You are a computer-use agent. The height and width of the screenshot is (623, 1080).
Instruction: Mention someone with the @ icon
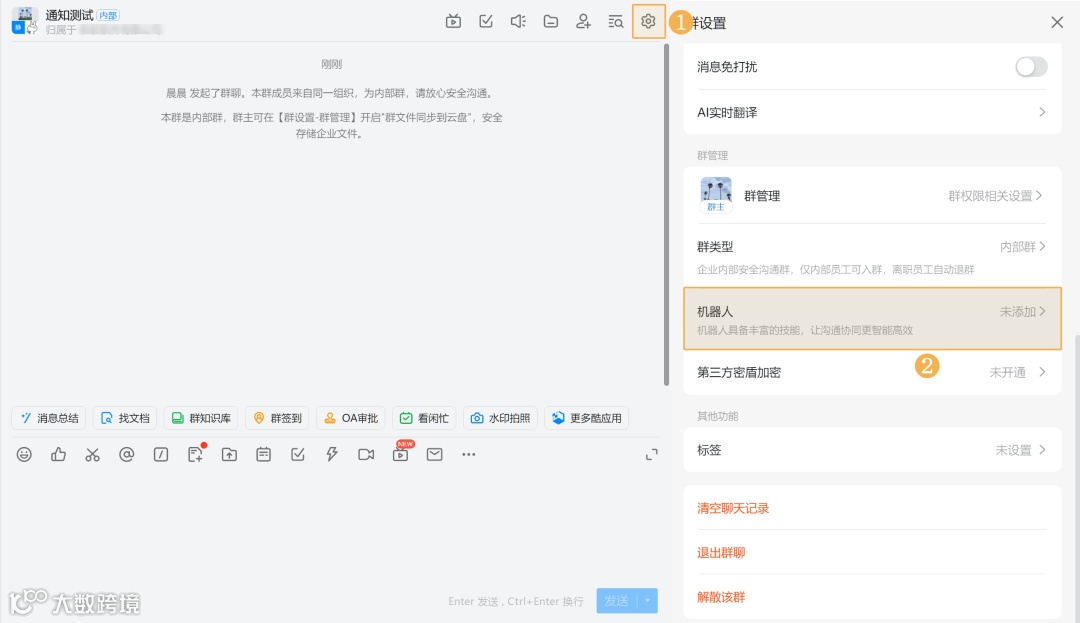pos(126,454)
